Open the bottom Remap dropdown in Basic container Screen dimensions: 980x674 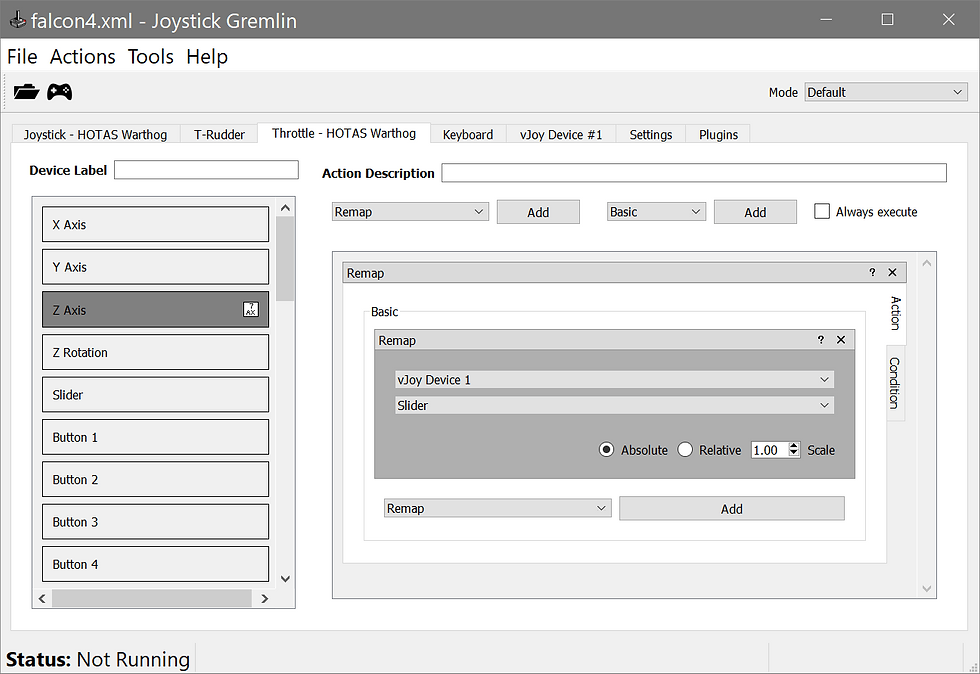click(498, 508)
